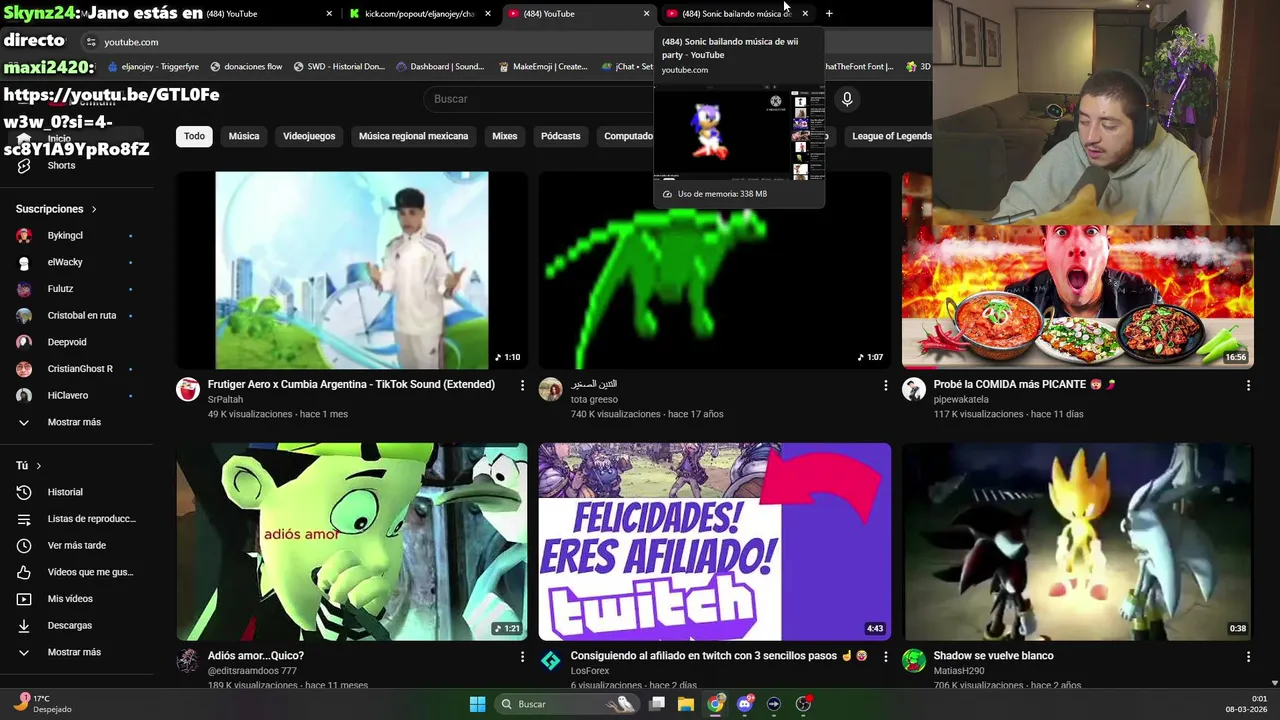Play adiós amor Quico thumbnail
1280x720 pixels.
point(352,541)
